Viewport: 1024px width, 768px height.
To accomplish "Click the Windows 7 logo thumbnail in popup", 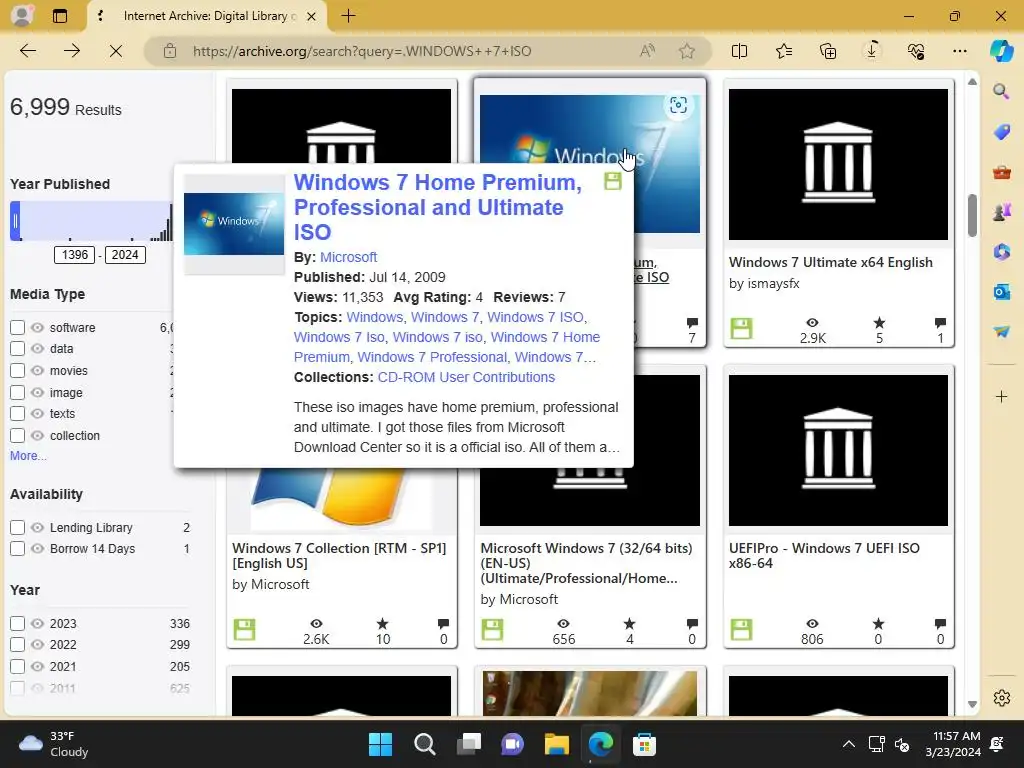I will pos(234,223).
